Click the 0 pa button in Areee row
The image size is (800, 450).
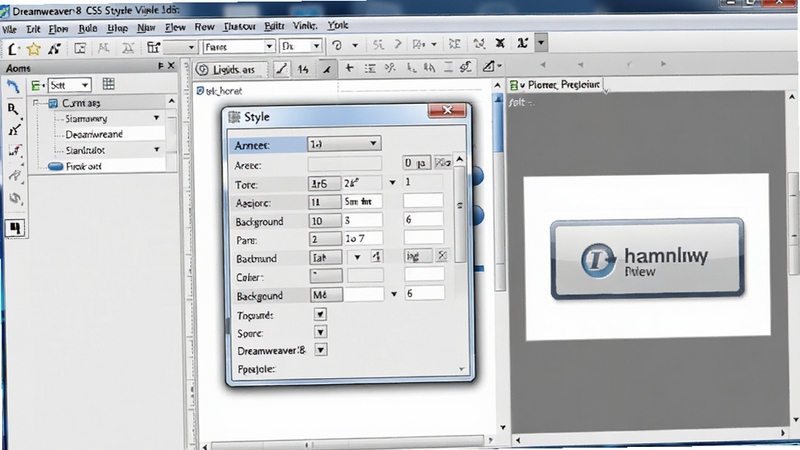click(x=416, y=163)
